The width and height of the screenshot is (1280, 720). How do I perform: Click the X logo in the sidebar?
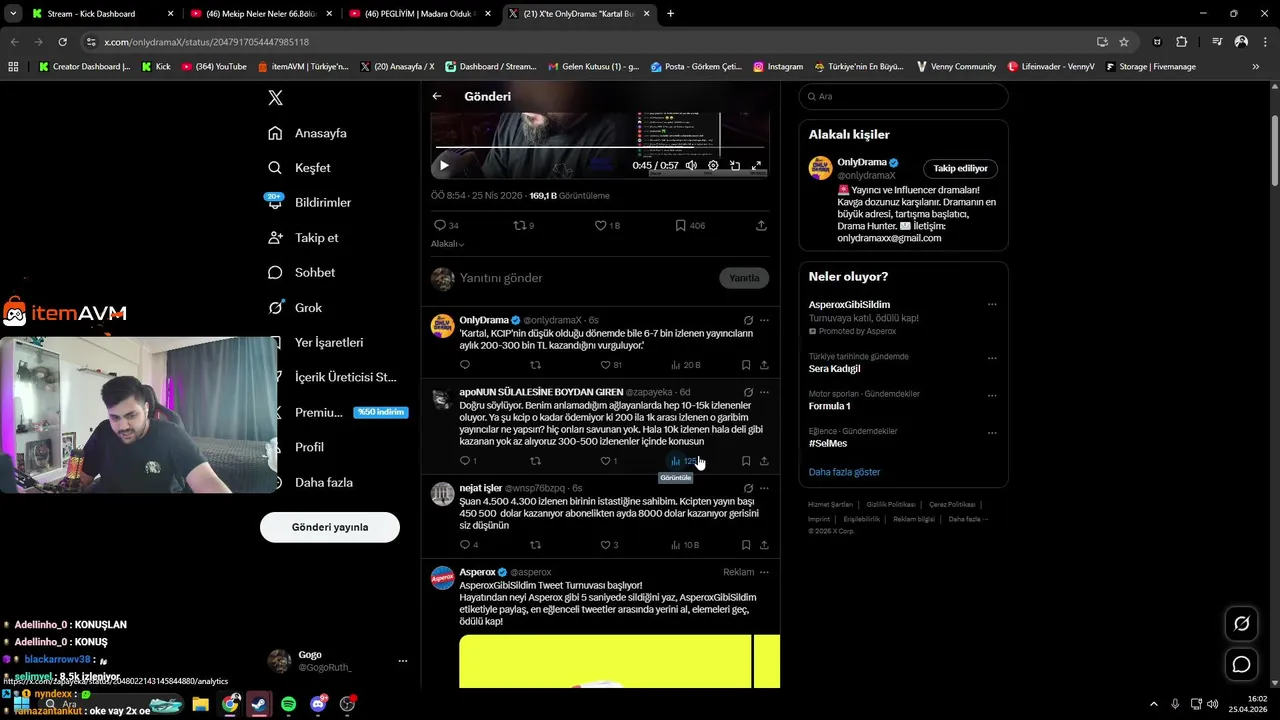[275, 97]
